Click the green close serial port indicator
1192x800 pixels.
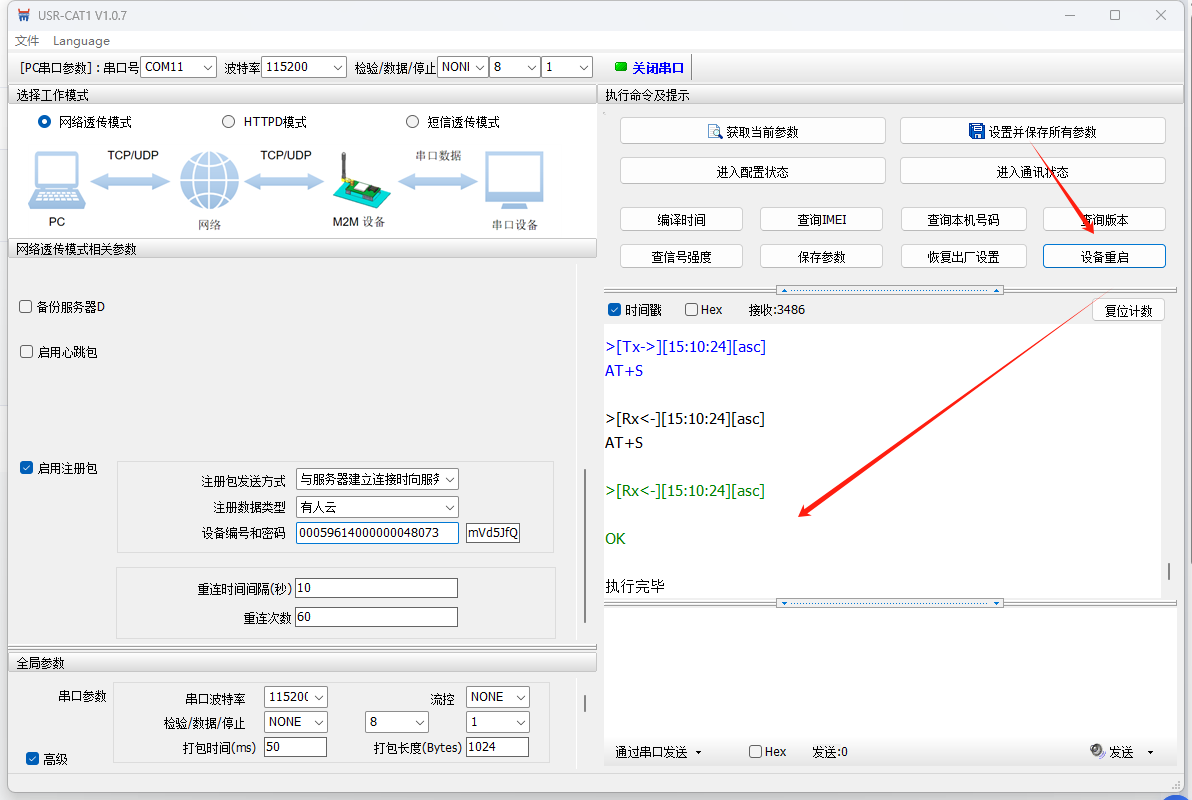[x=621, y=68]
